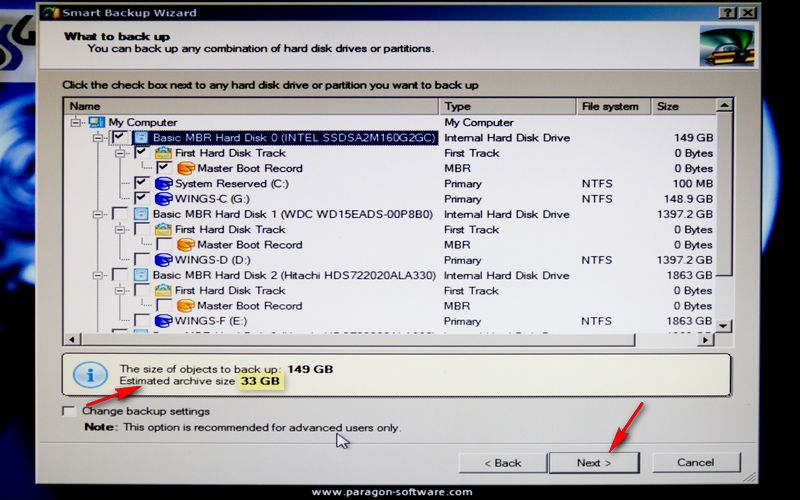Collapse First Hard Disk Track under Disk 1

[120, 230]
